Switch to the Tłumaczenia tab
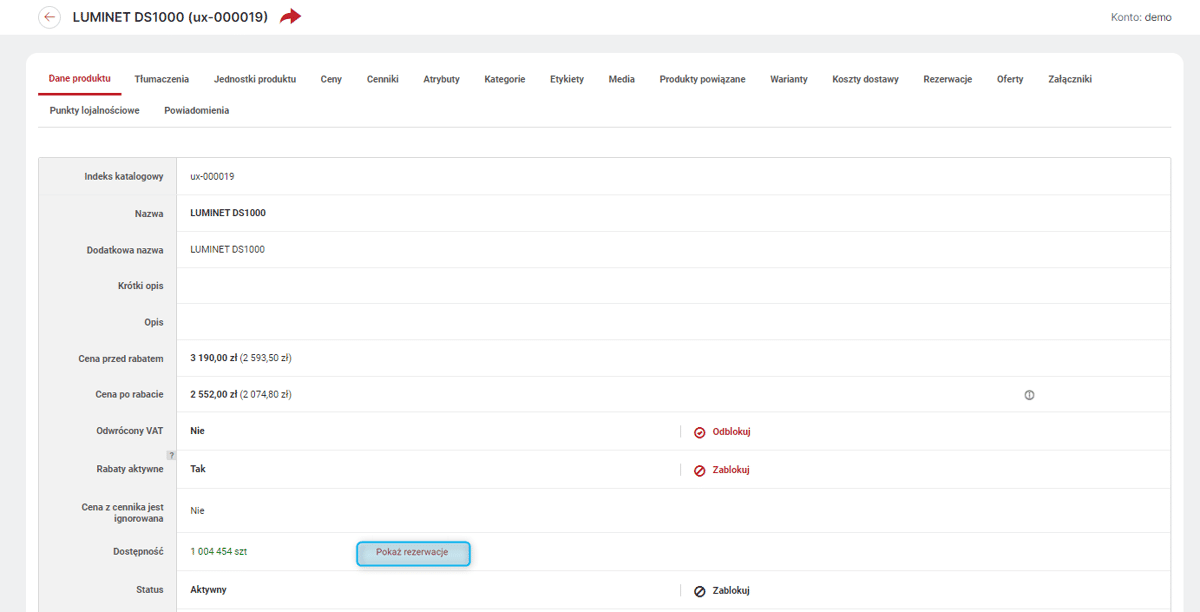 (x=162, y=79)
